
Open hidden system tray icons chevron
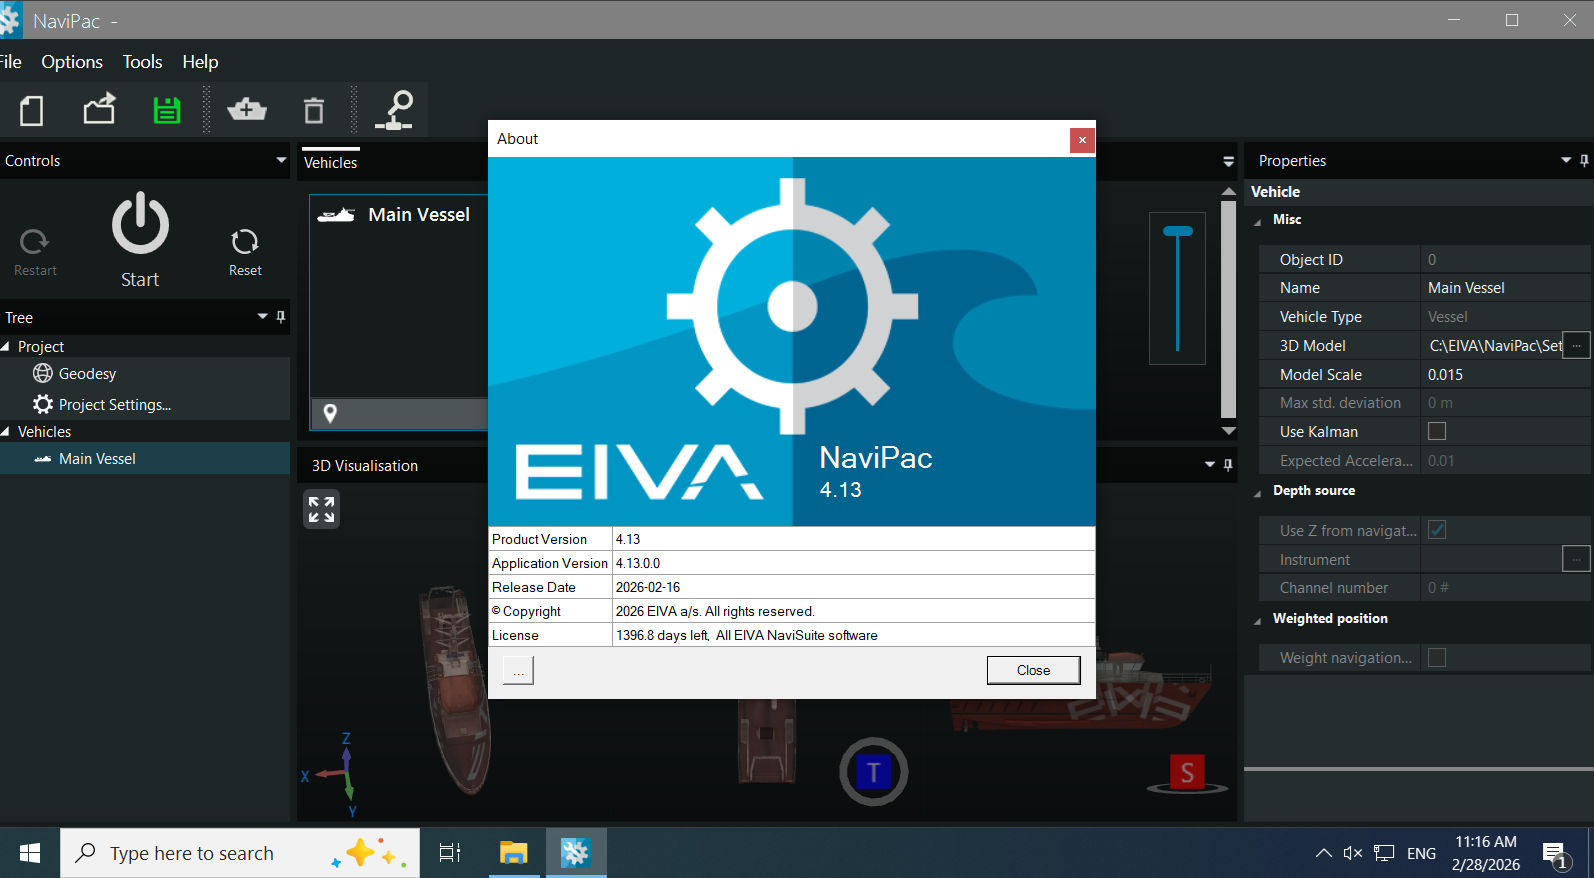coord(1323,853)
